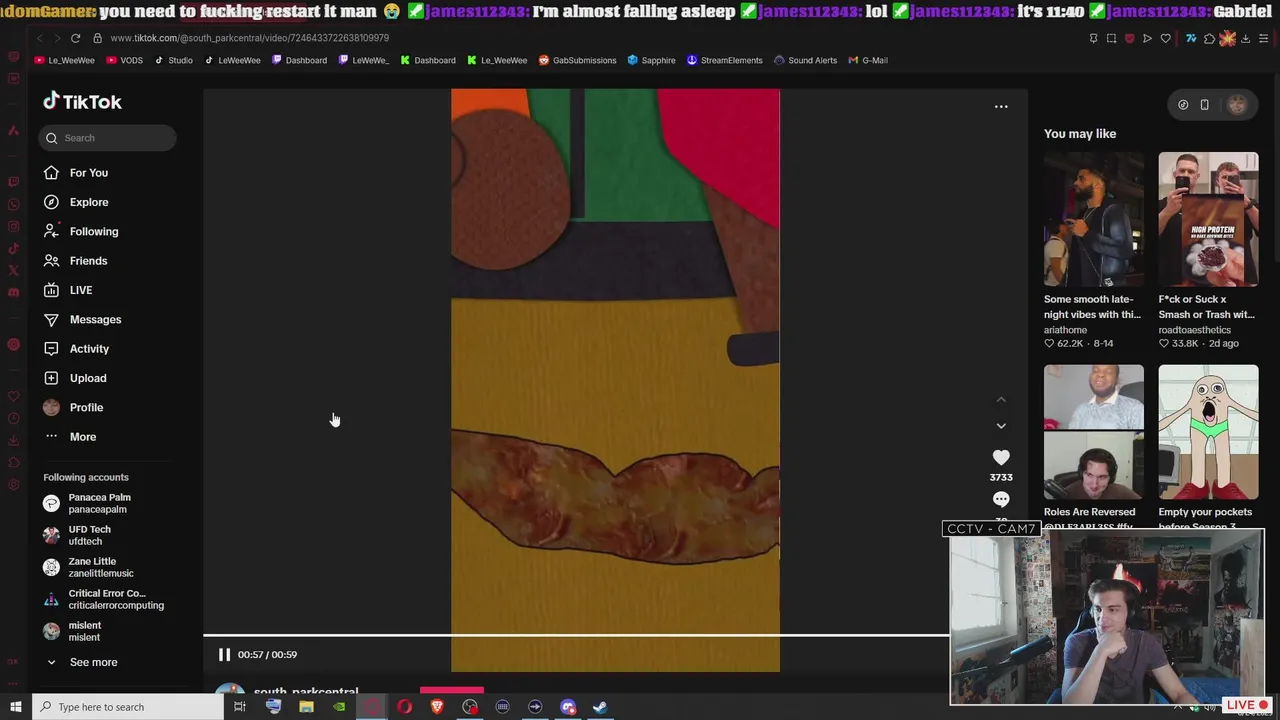
Task: Click Windows taskbar search box
Action: pos(128,707)
